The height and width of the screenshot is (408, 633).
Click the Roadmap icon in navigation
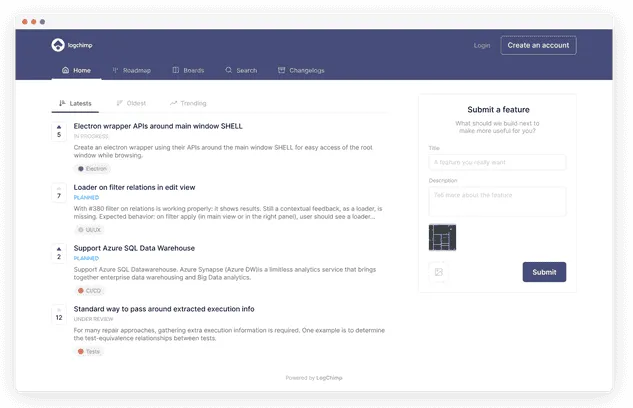pos(115,70)
